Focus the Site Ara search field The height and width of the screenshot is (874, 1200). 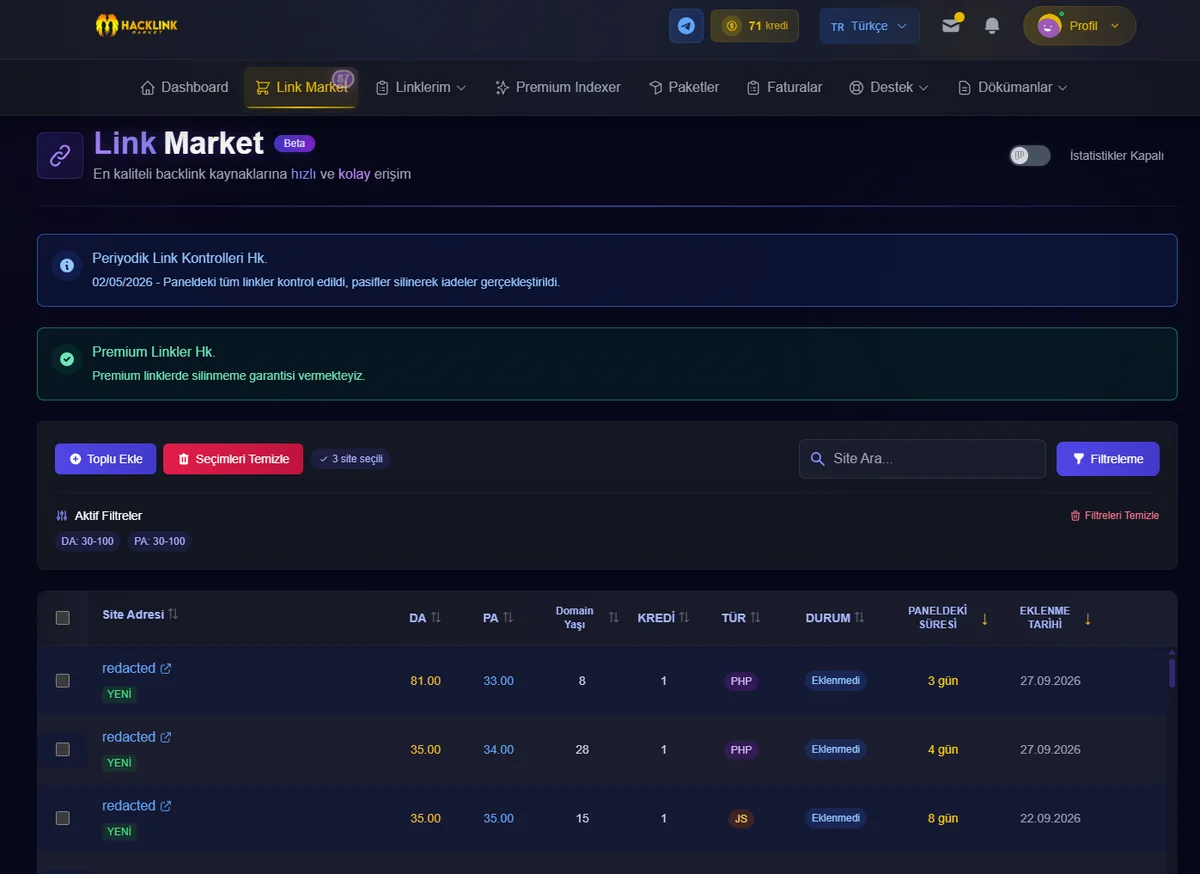click(922, 459)
